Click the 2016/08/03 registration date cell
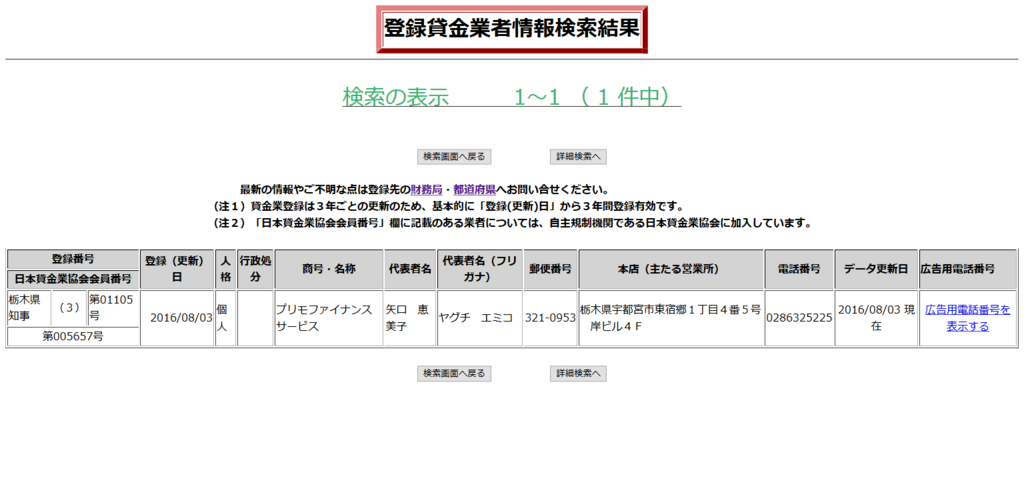Screen dimensions: 1024x485 pyautogui.click(x=178, y=318)
